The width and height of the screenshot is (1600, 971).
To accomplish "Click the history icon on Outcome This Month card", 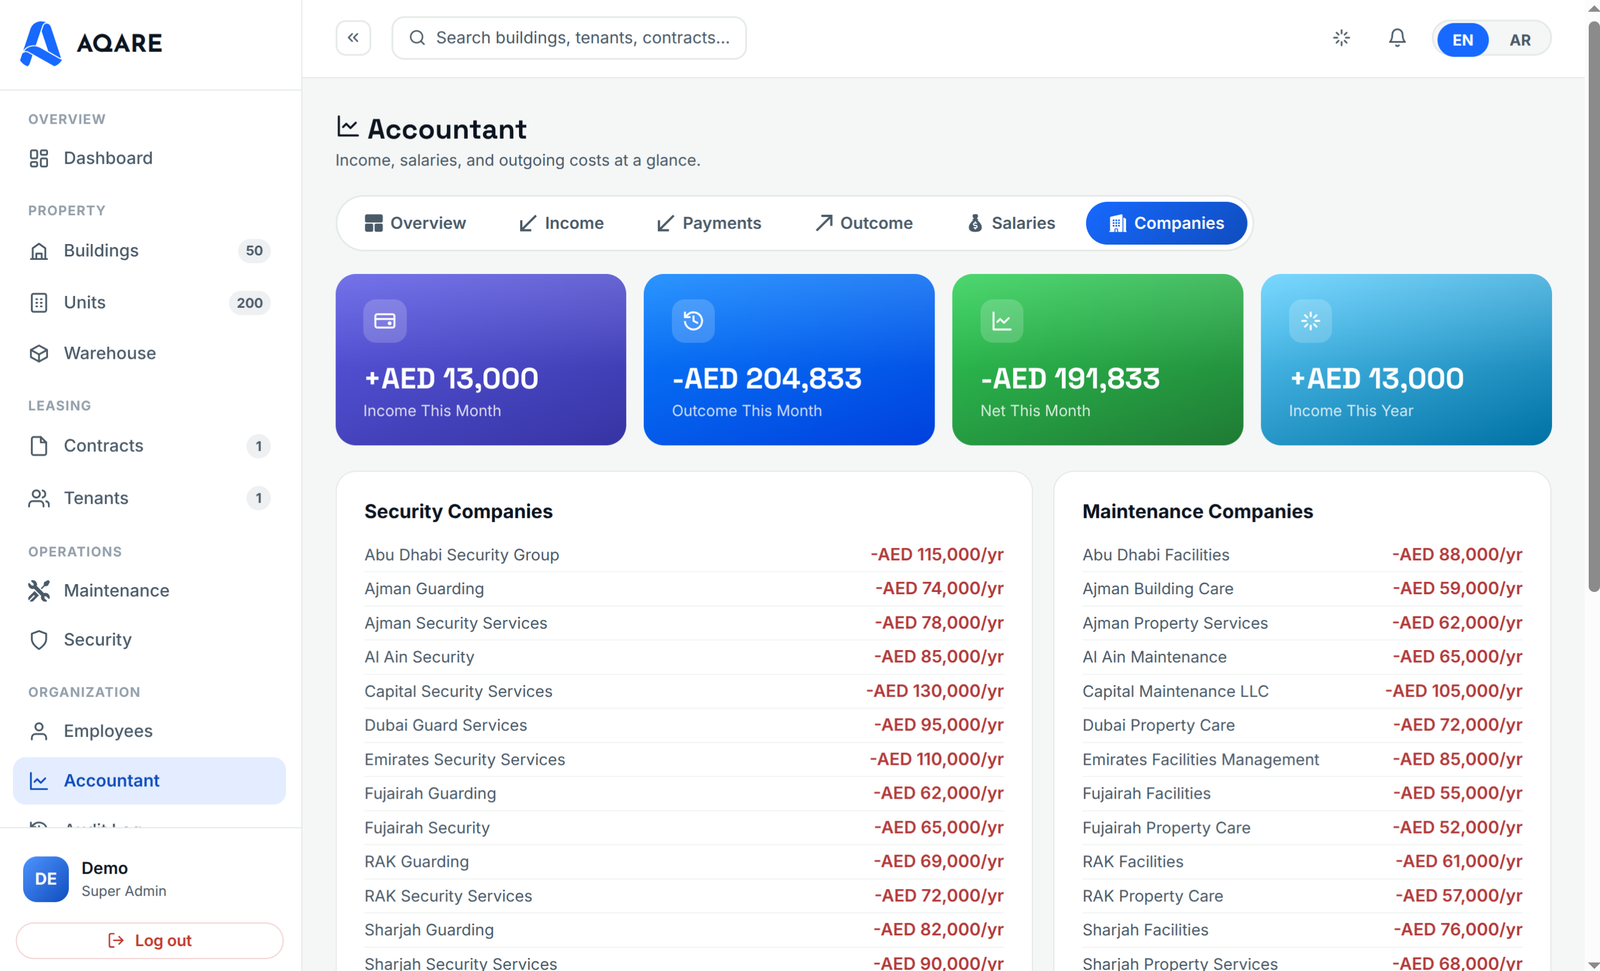I will pos(693,321).
